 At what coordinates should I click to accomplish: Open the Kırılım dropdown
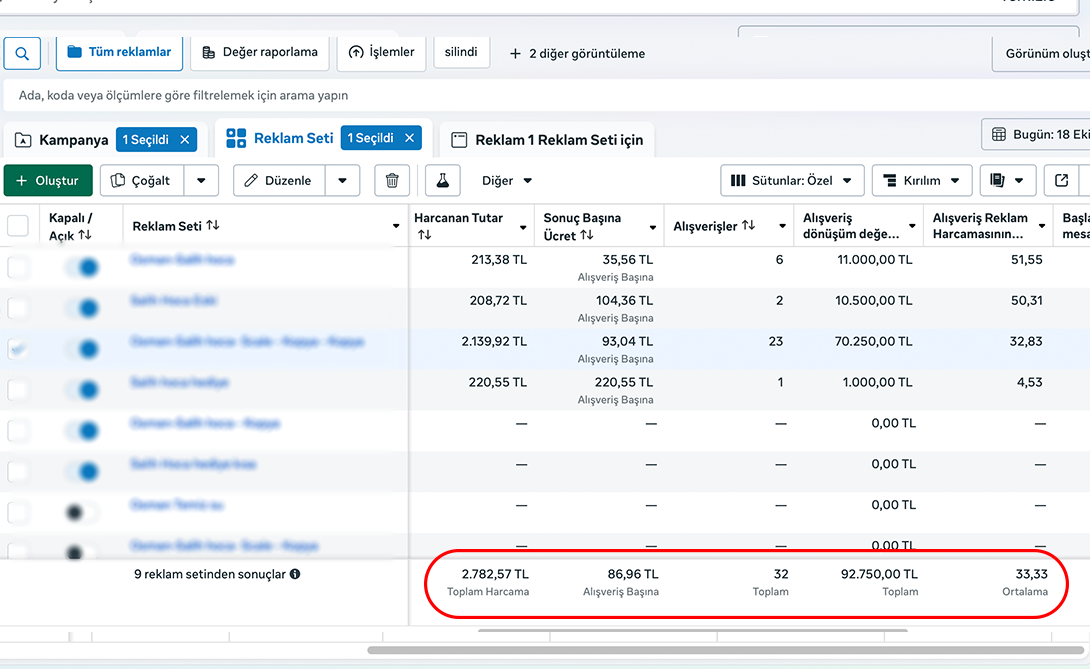tap(921, 181)
